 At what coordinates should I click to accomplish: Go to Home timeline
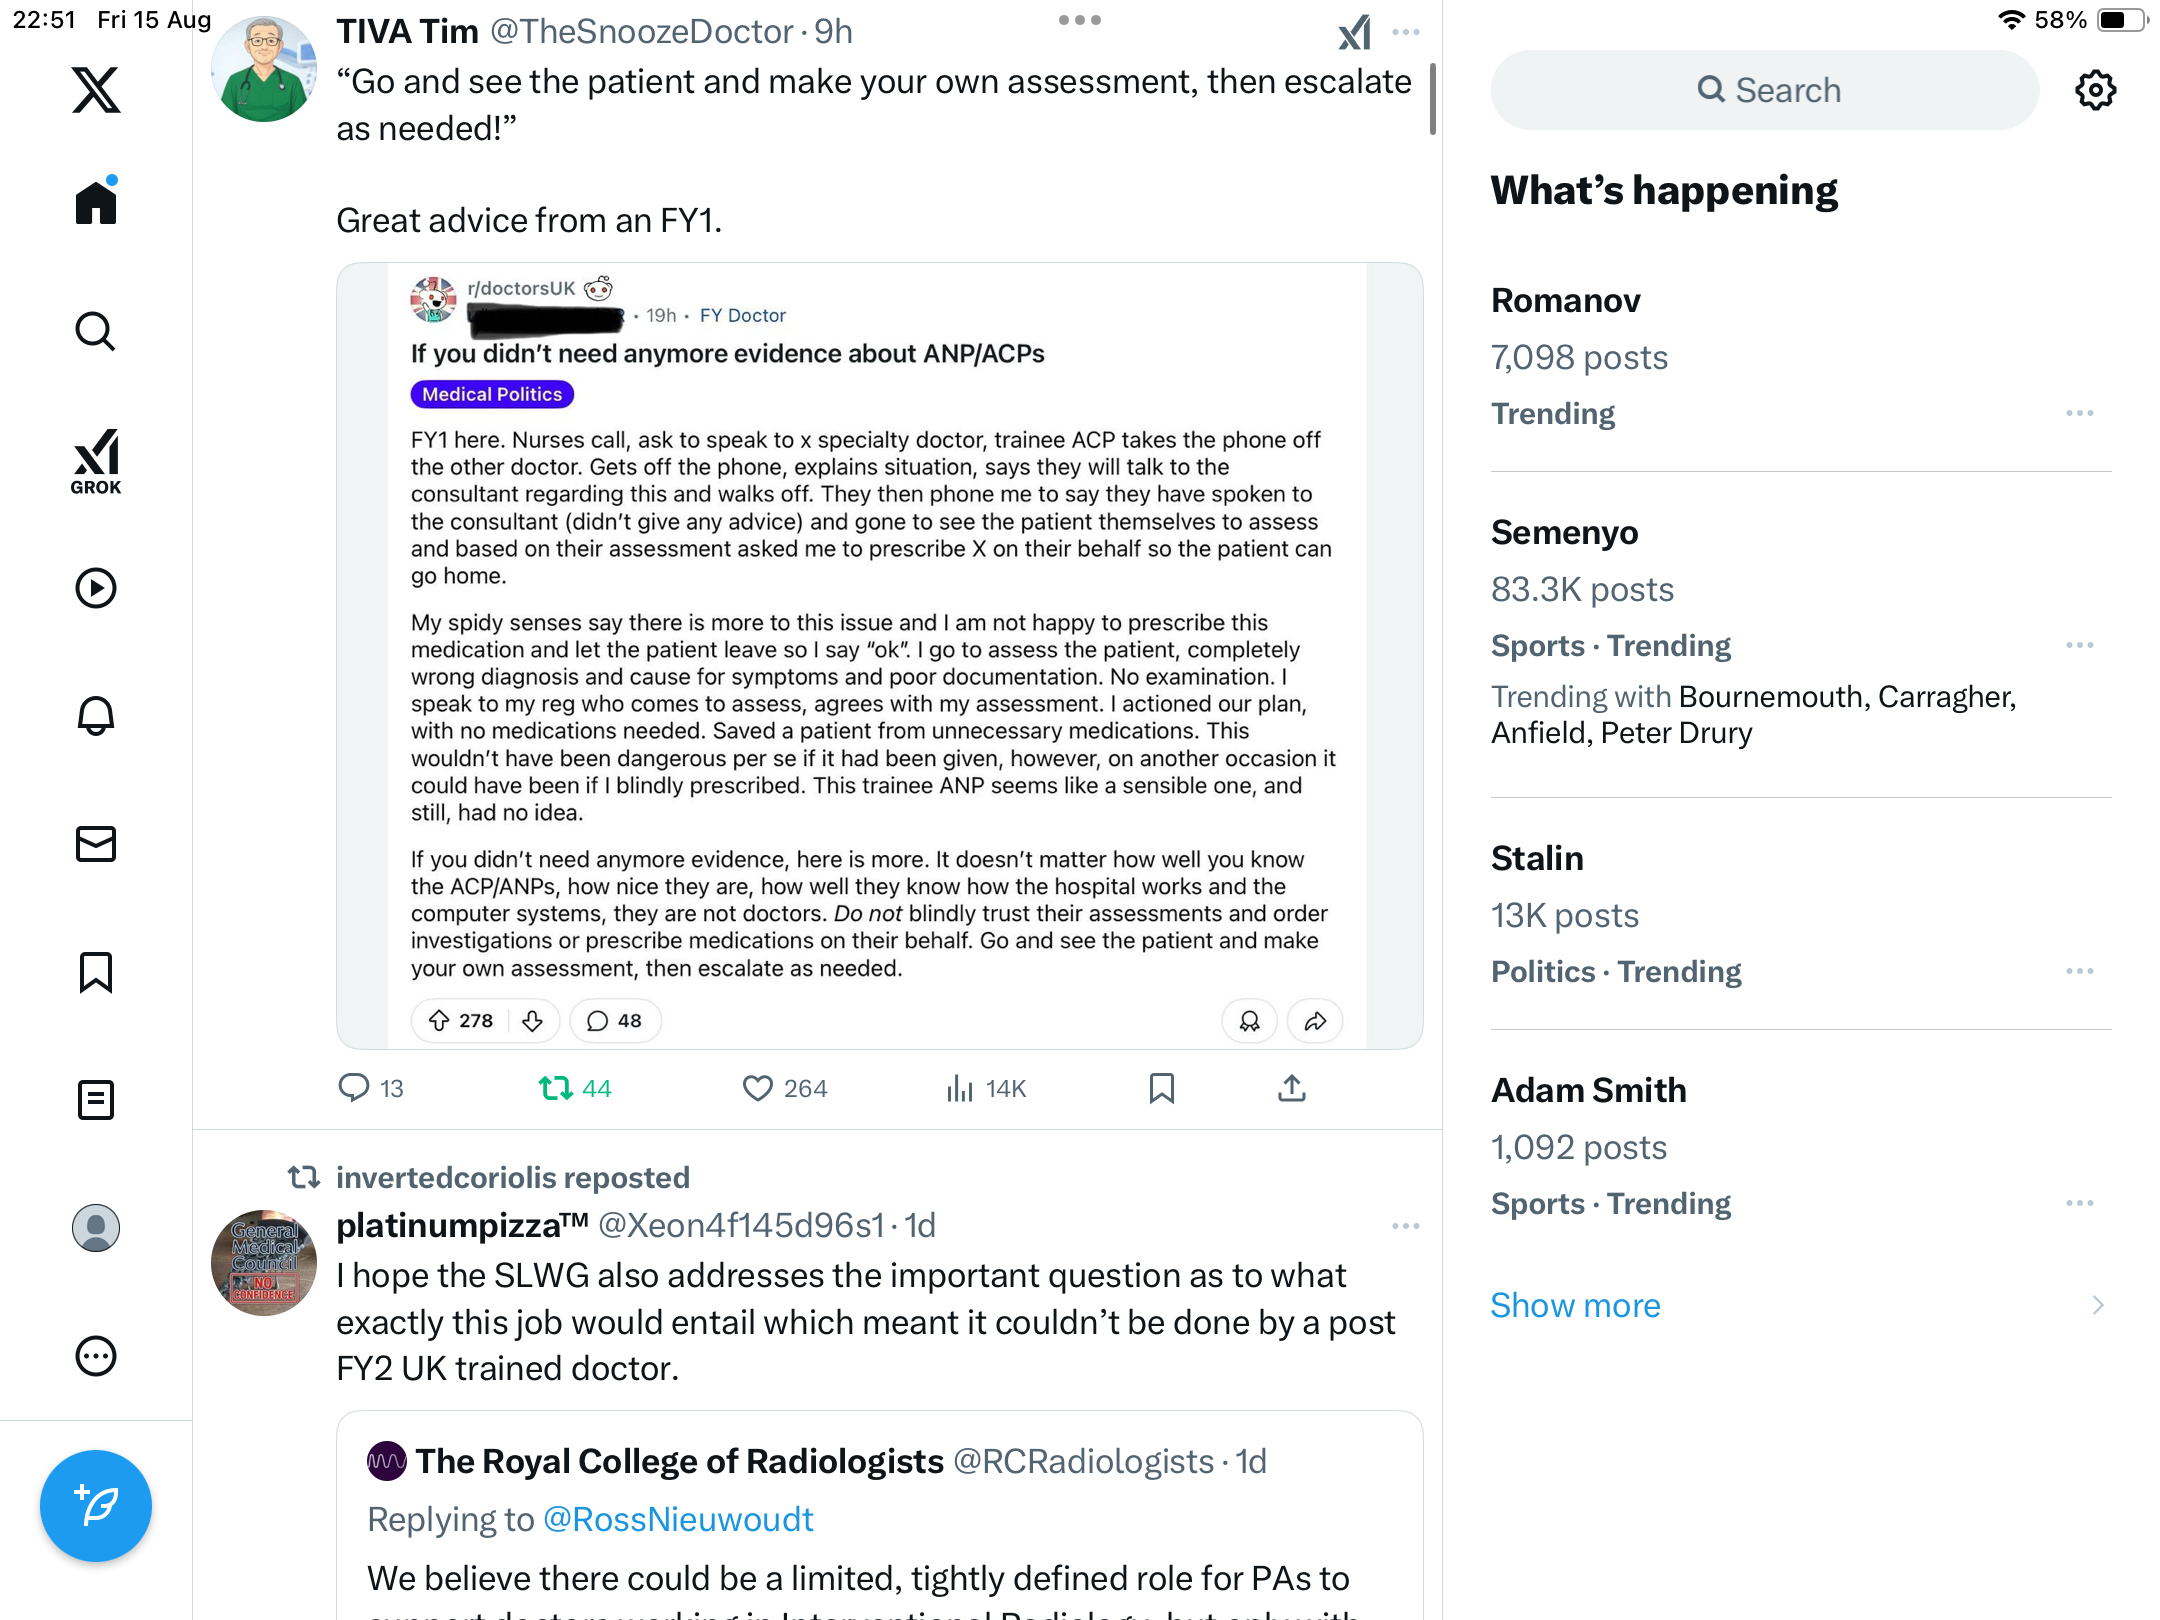tap(96, 203)
